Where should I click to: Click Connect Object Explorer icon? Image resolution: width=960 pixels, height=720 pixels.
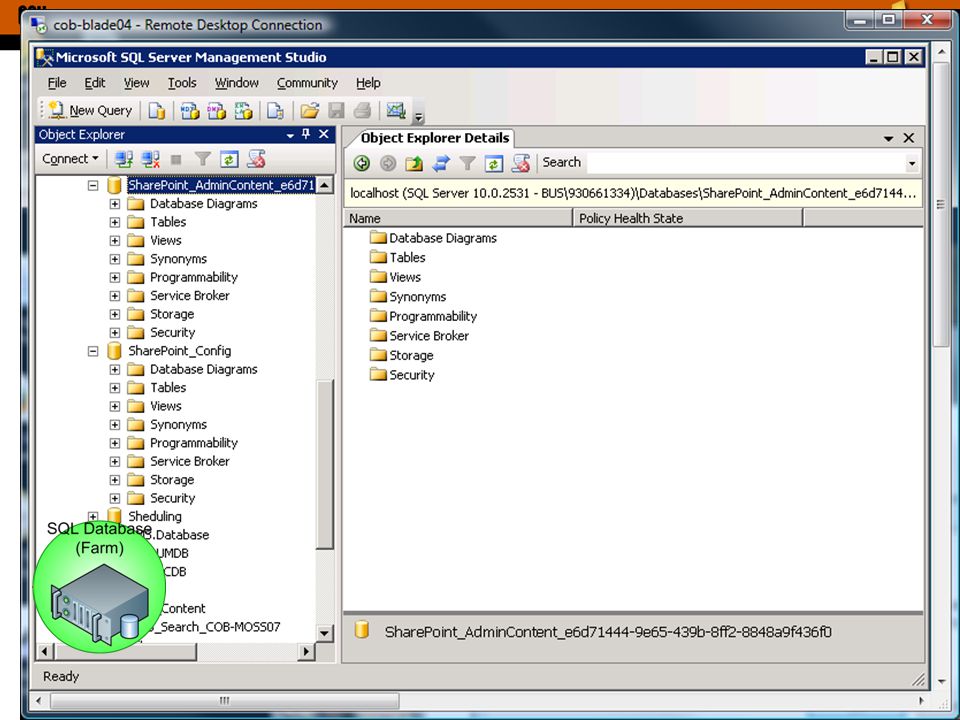[124, 160]
